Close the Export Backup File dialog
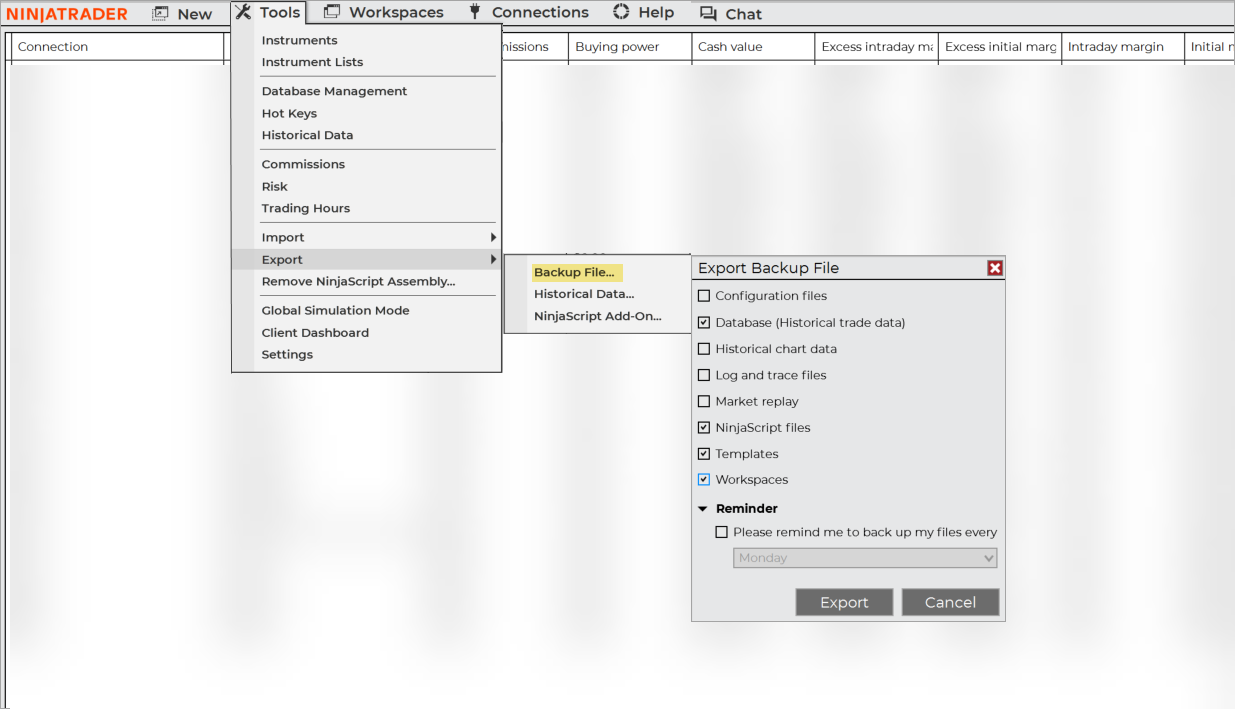Viewport: 1235px width, 709px height. pos(995,268)
